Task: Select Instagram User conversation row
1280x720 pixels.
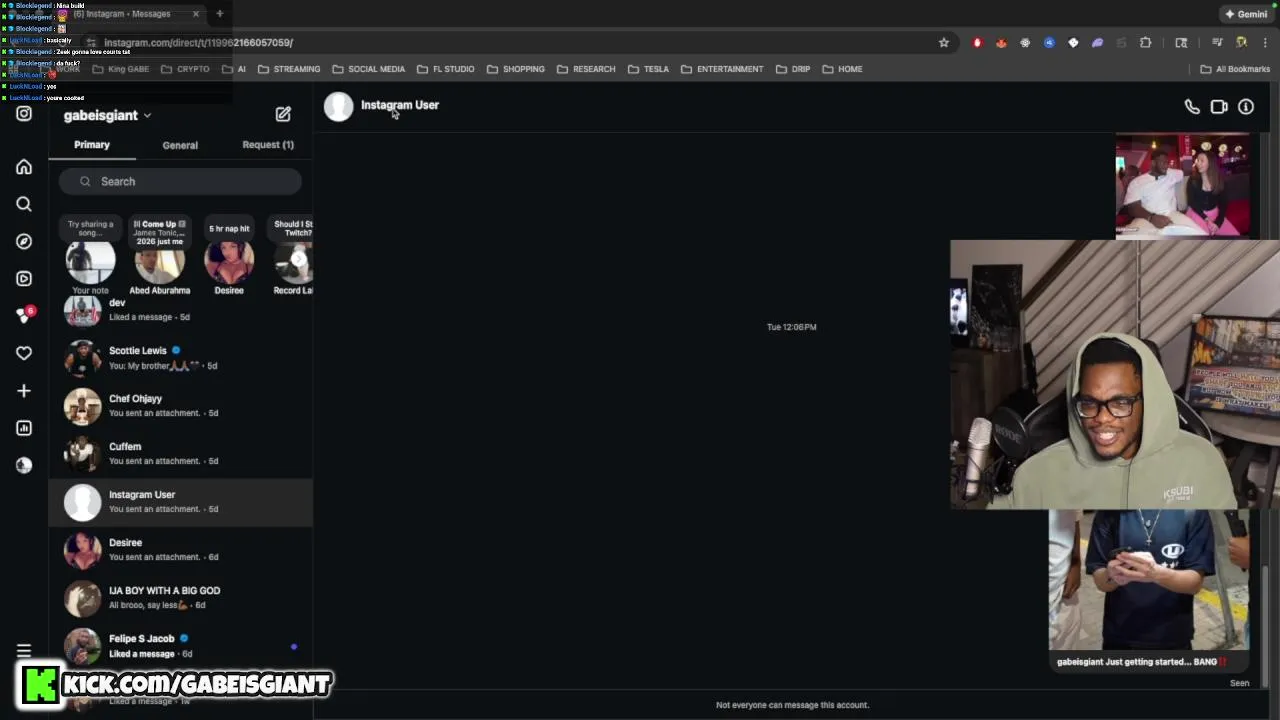Action: 181,502
